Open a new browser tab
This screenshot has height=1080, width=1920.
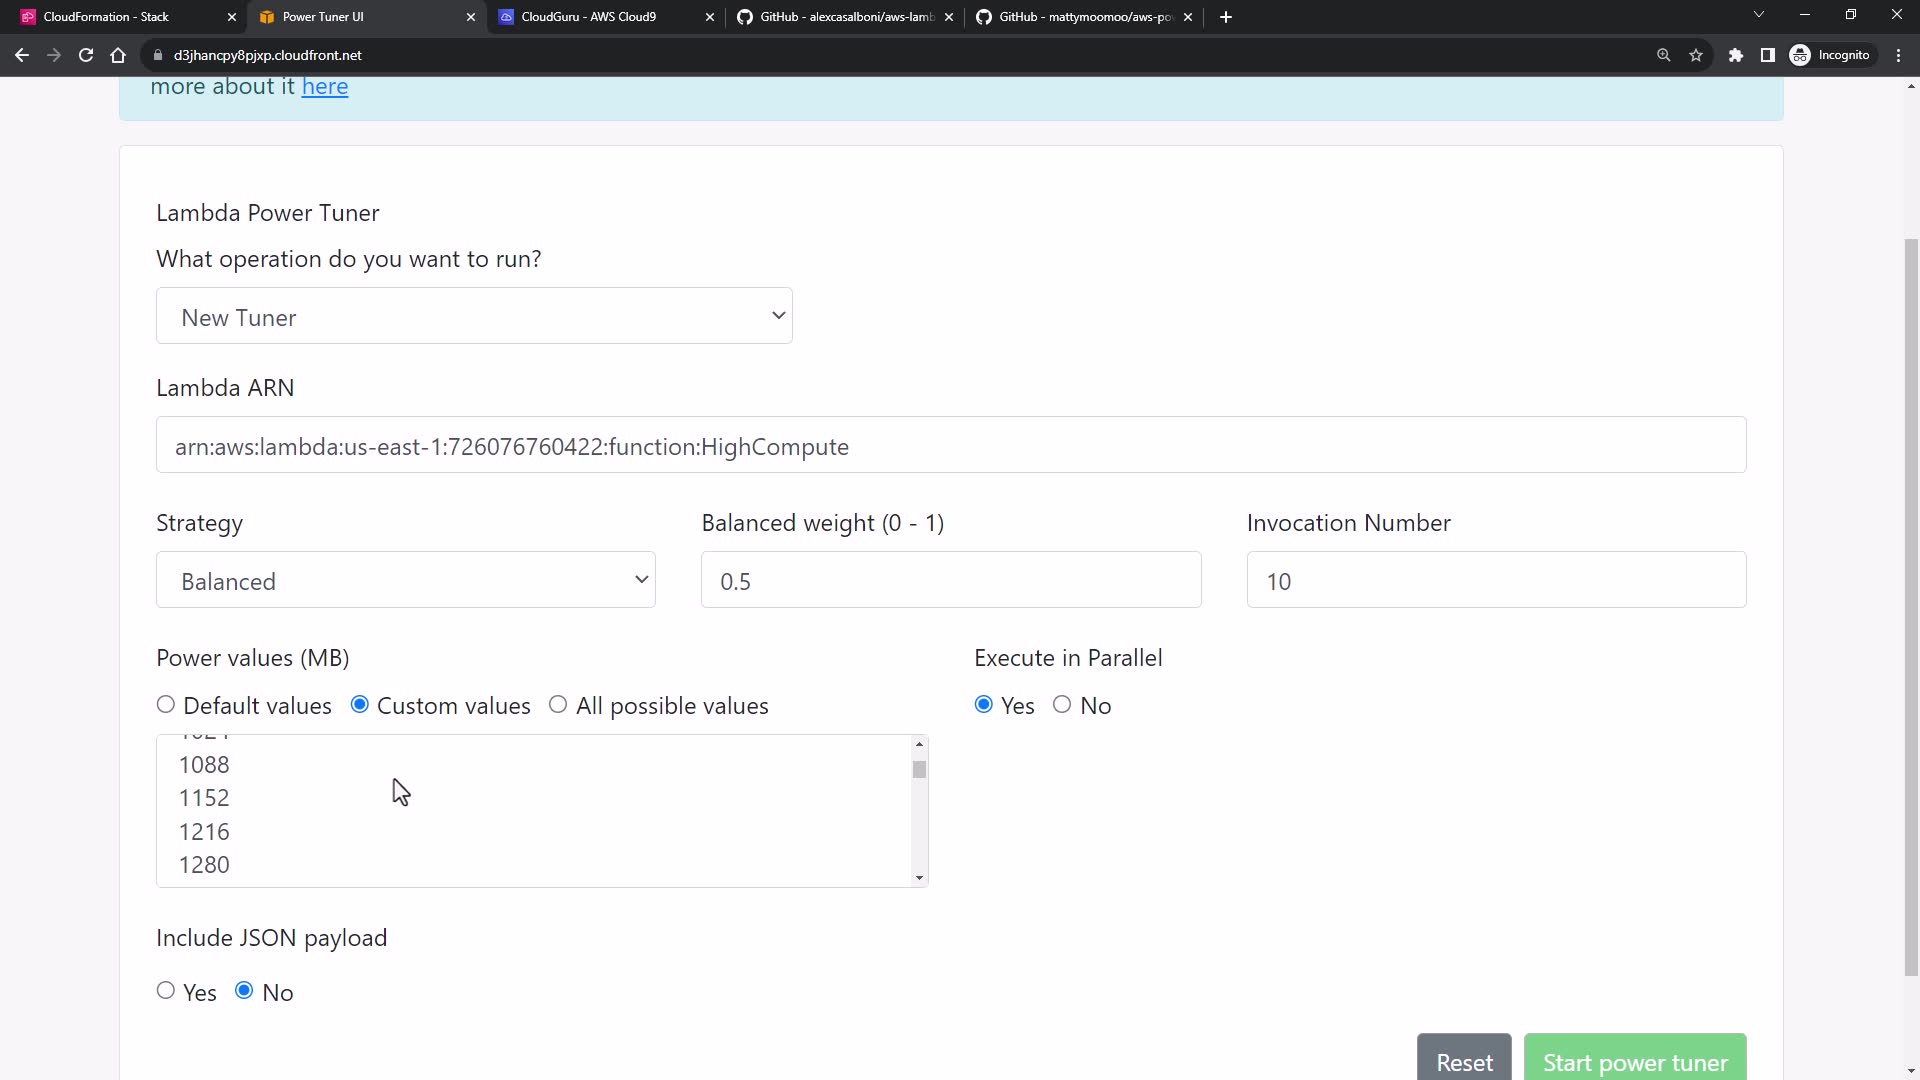pyautogui.click(x=1226, y=17)
